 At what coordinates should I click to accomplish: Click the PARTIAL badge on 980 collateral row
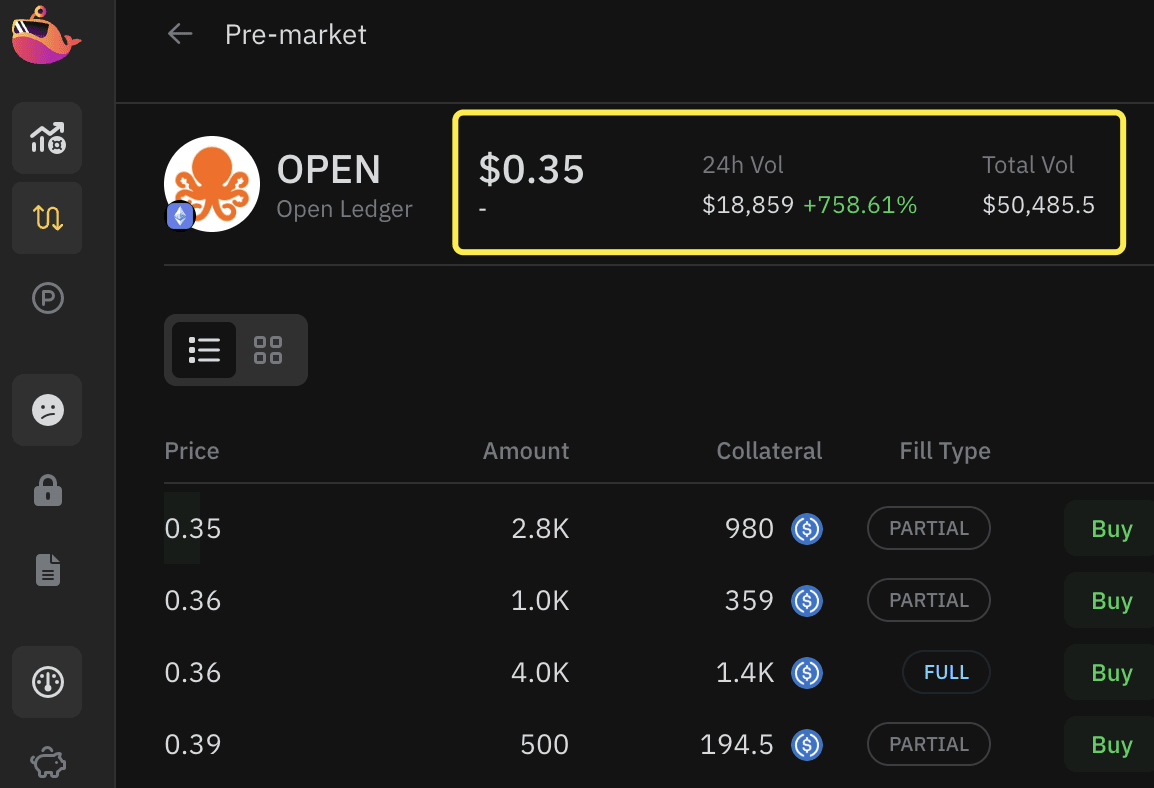928,529
